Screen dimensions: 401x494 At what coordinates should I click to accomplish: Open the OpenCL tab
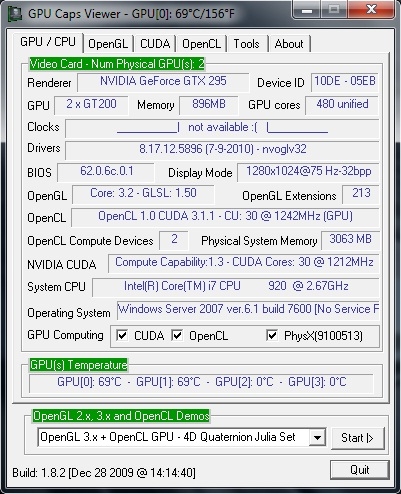(201, 44)
